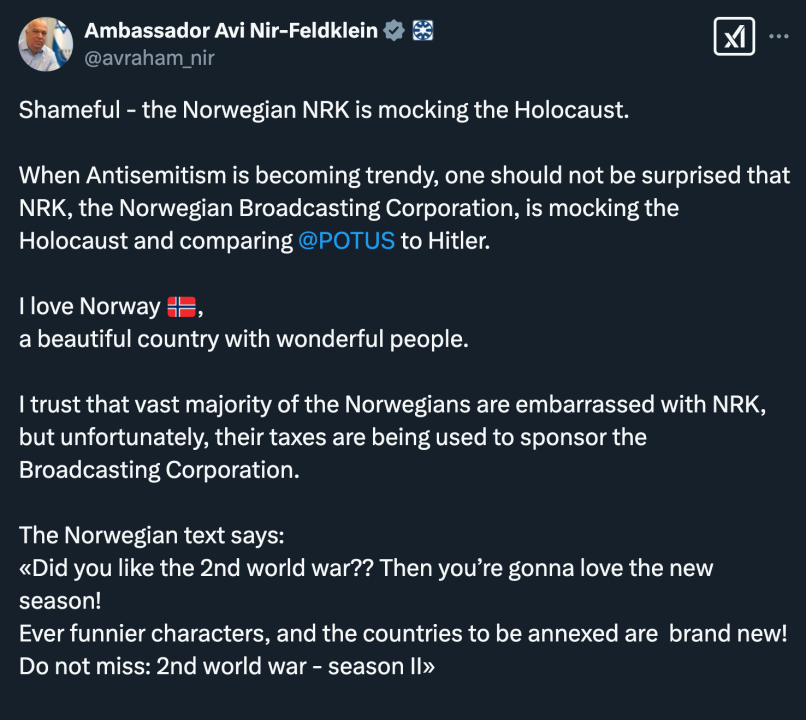Click the "Ever funnier characters" line
The width and height of the screenshot is (806, 720).
(x=403, y=634)
